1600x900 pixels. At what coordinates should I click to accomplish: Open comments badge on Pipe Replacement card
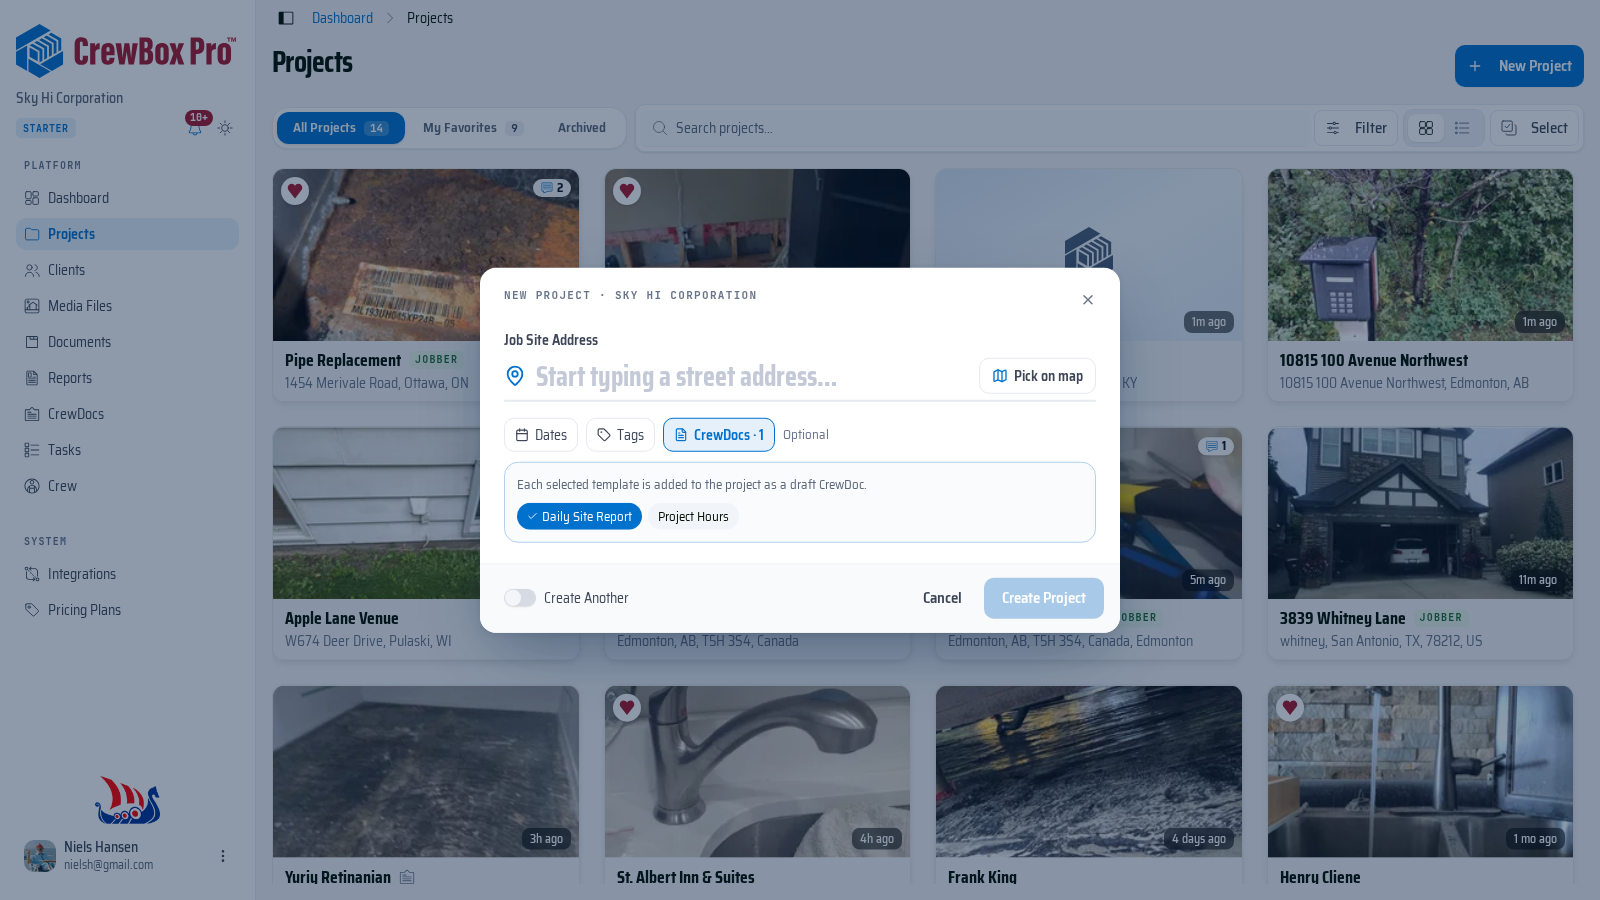552,188
